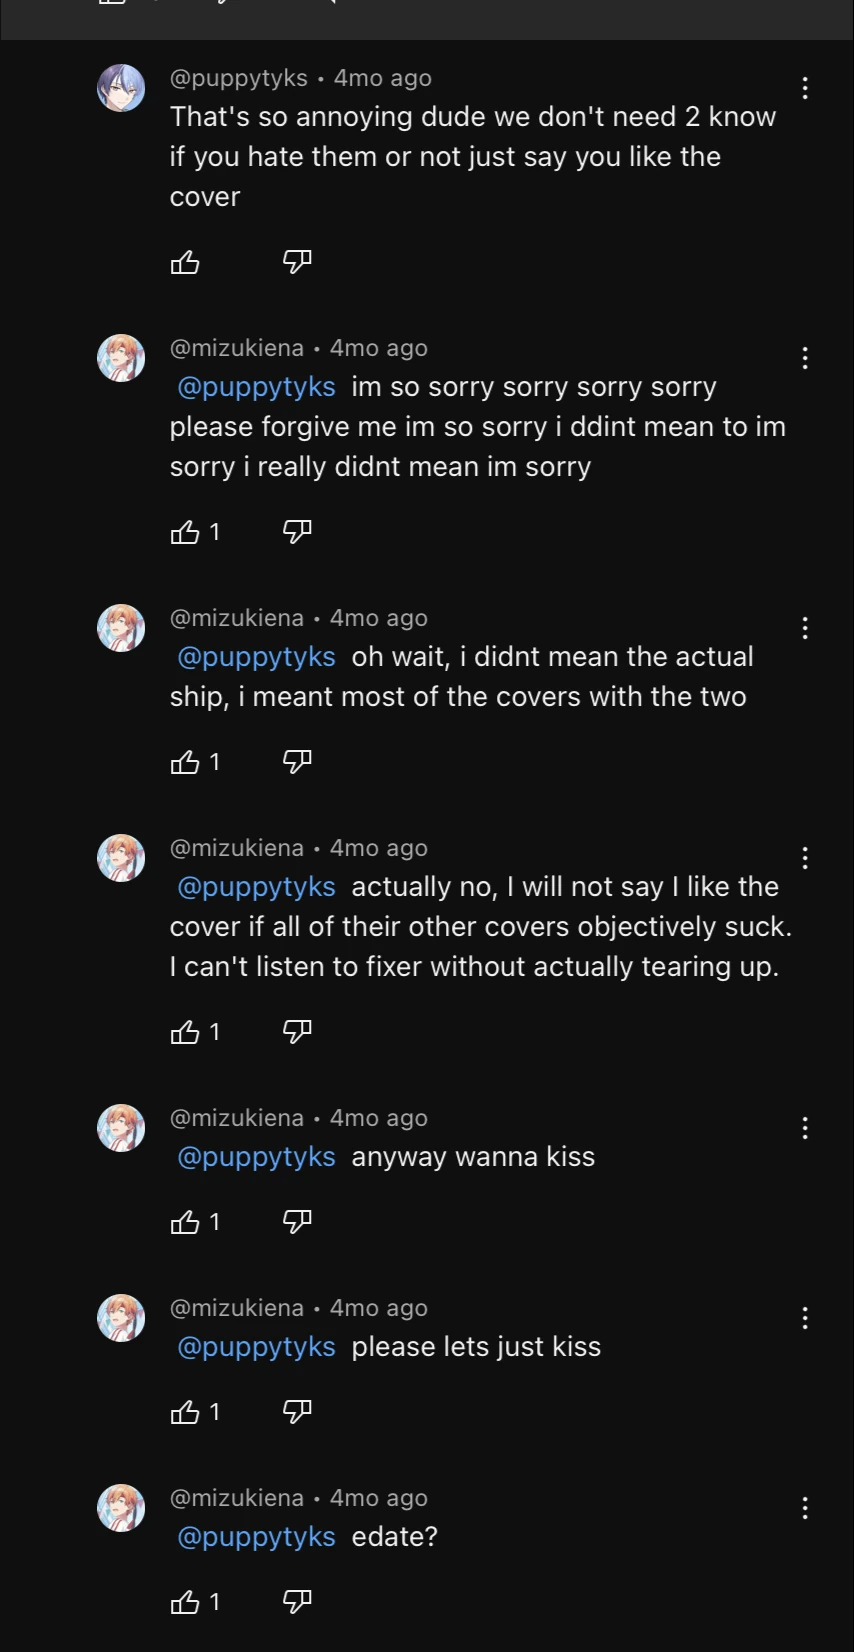The width and height of the screenshot is (854, 1652).
Task: Open the options menu on the 'please lets just kiss' comment
Action: tap(805, 1318)
